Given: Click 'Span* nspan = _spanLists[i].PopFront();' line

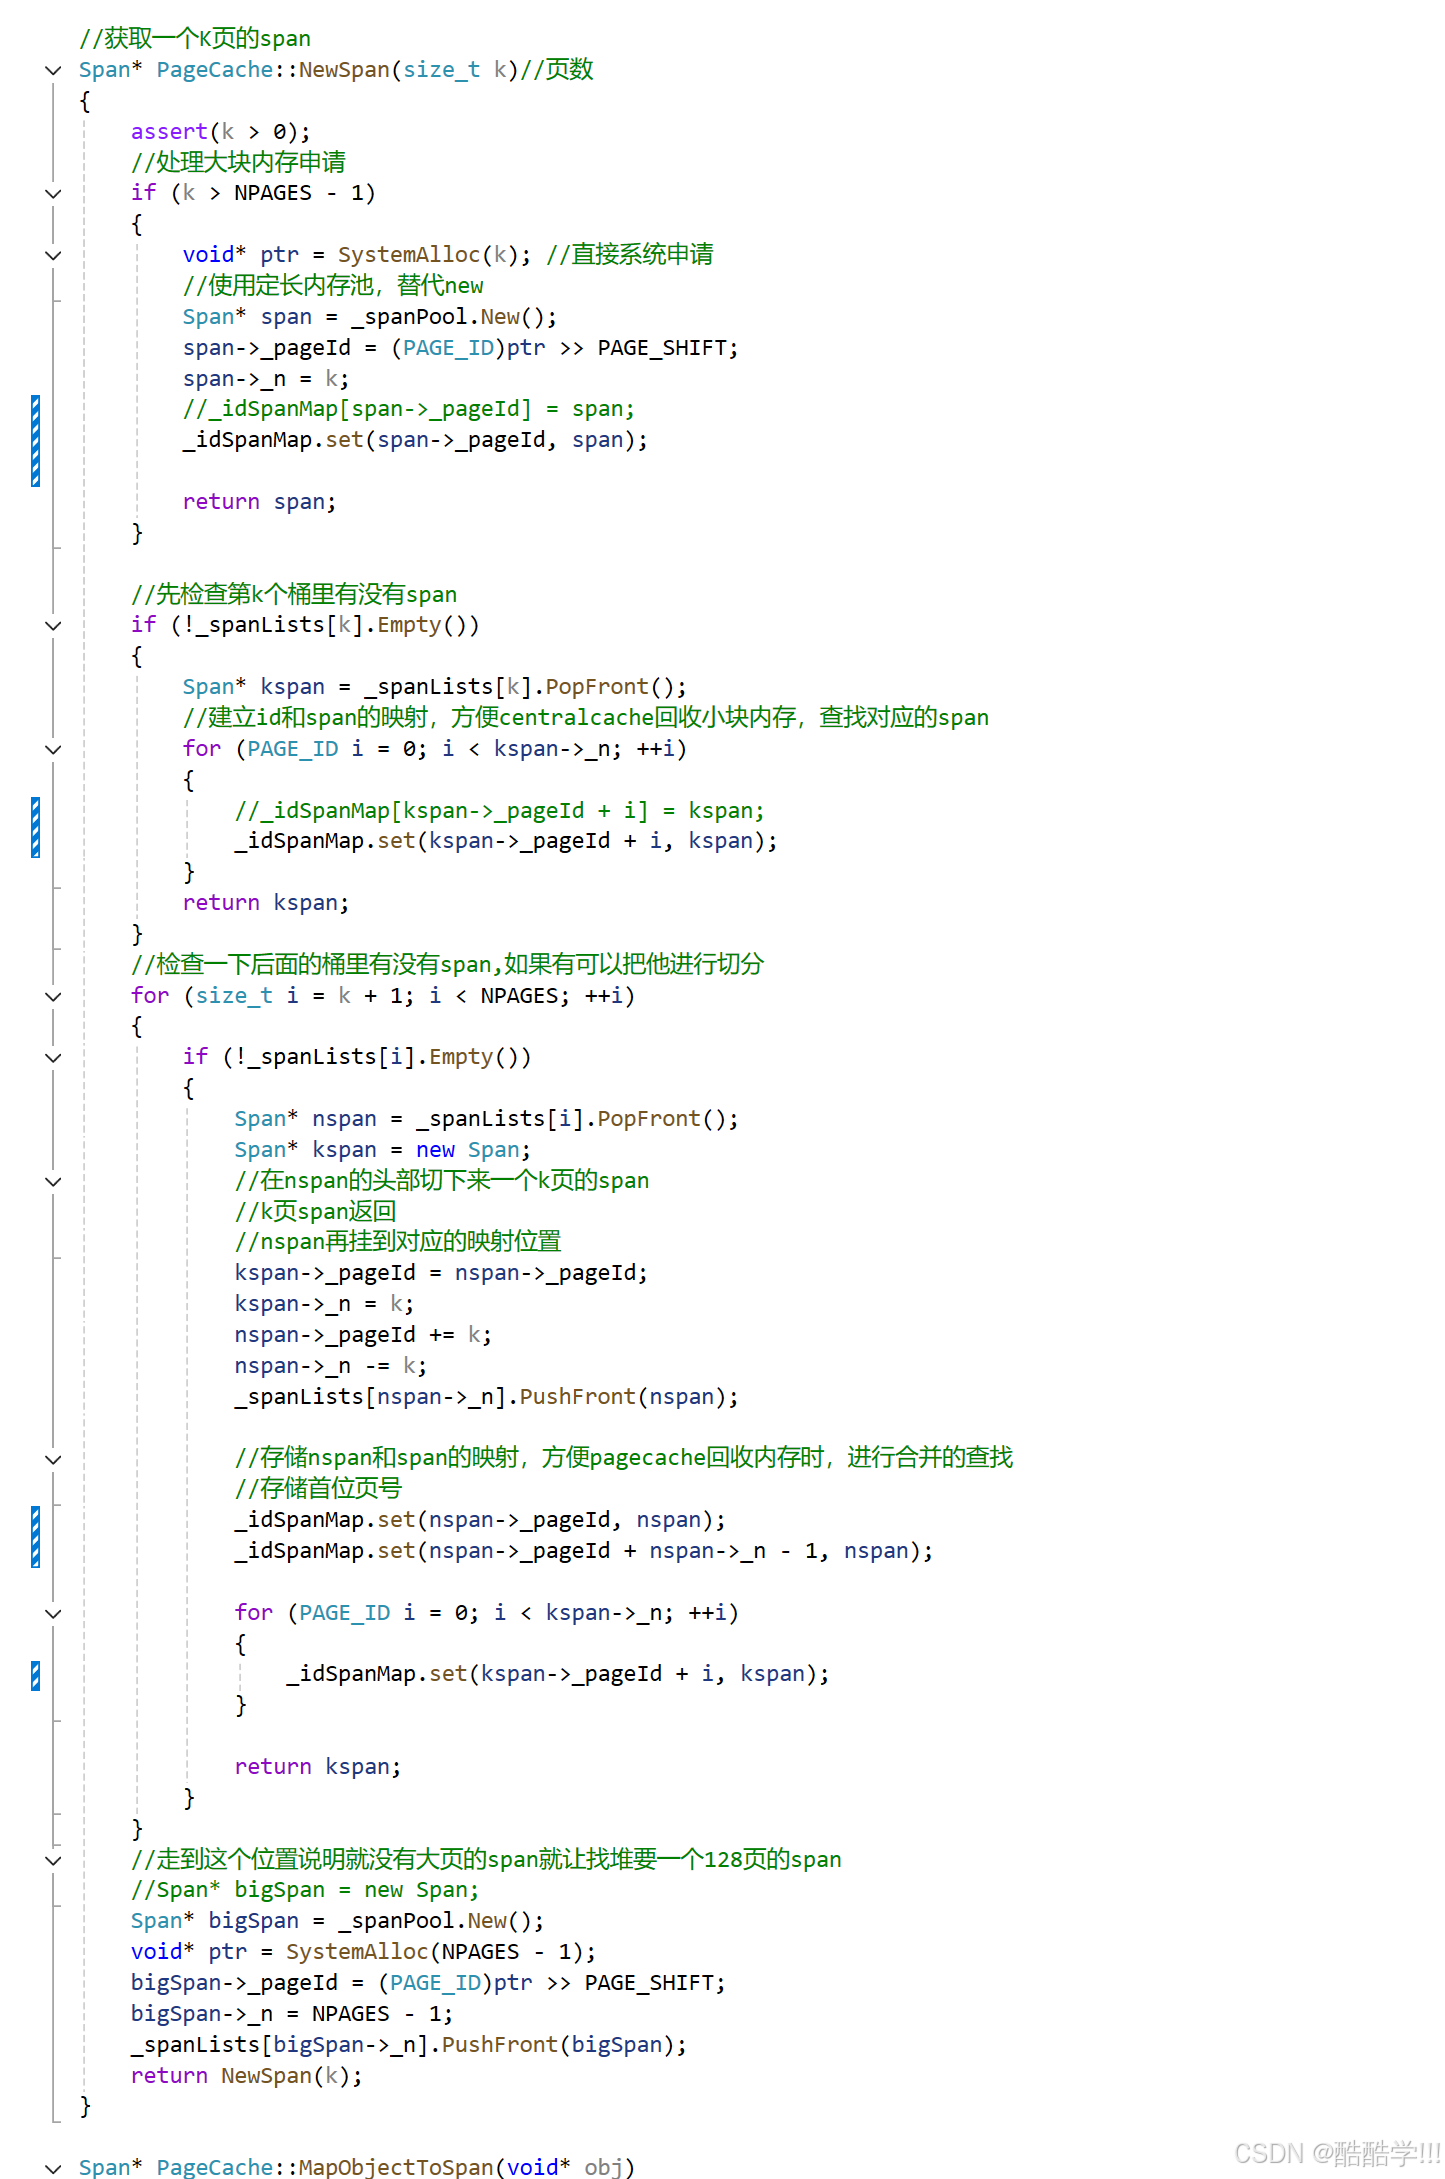Looking at the screenshot, I should click(x=487, y=1119).
